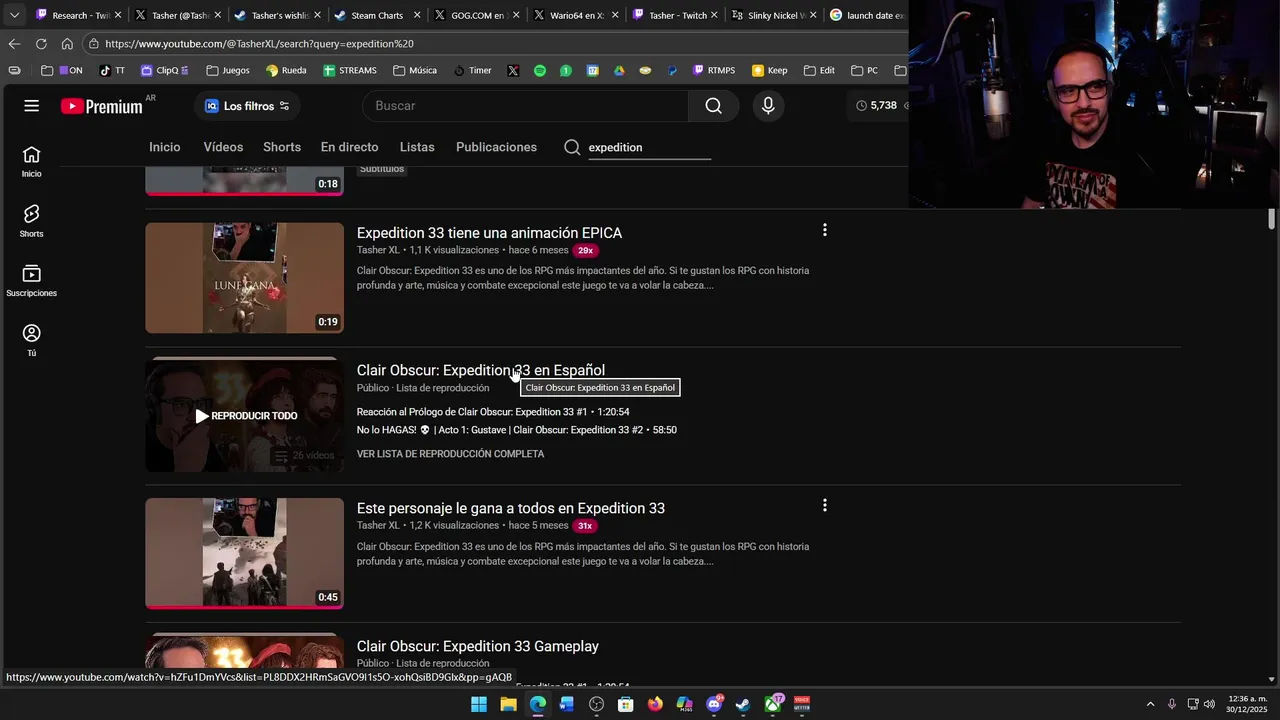Screen dimensions: 1280x720
Task: Switch to the Research - Twitch browser tab
Action: coord(79,15)
